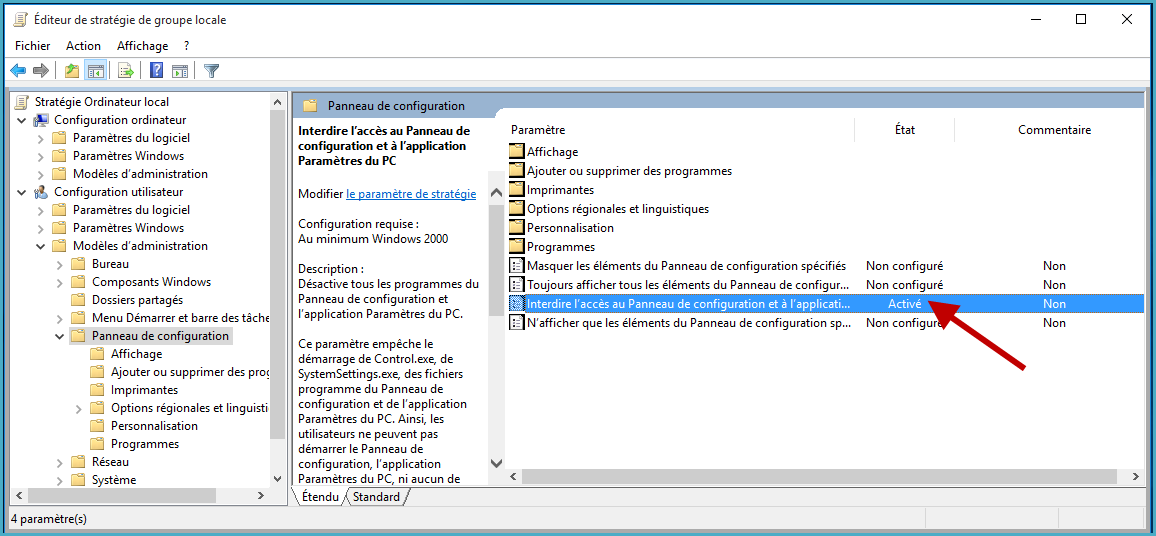Click the Up one level folder icon

click(72, 71)
